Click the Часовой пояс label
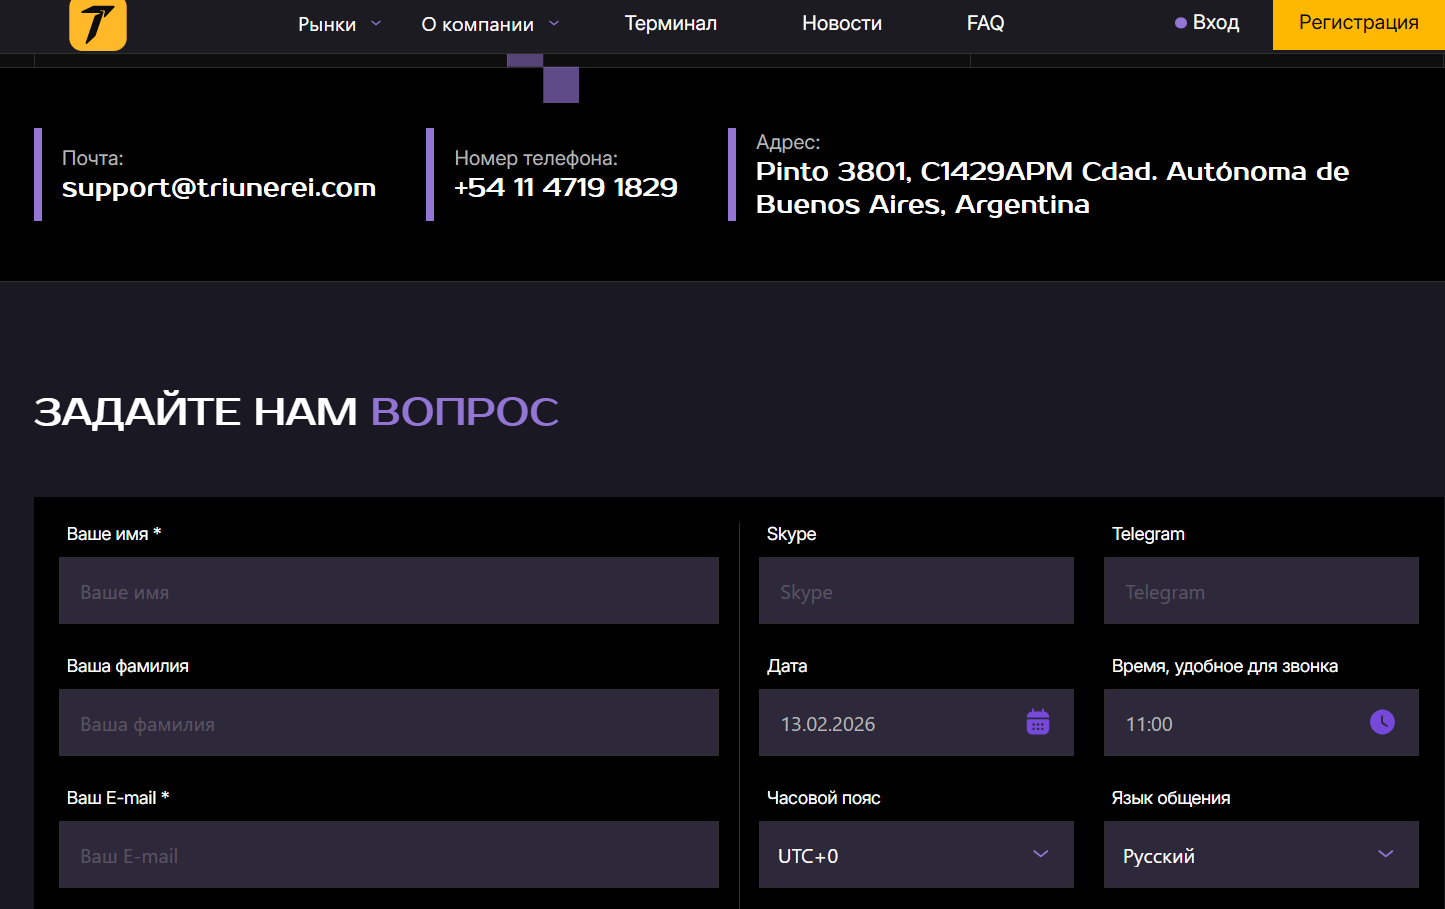Screen dimensions: 1445x909 (824, 798)
